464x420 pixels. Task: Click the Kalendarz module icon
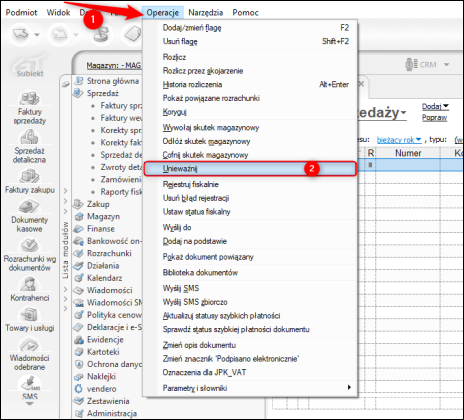79,278
